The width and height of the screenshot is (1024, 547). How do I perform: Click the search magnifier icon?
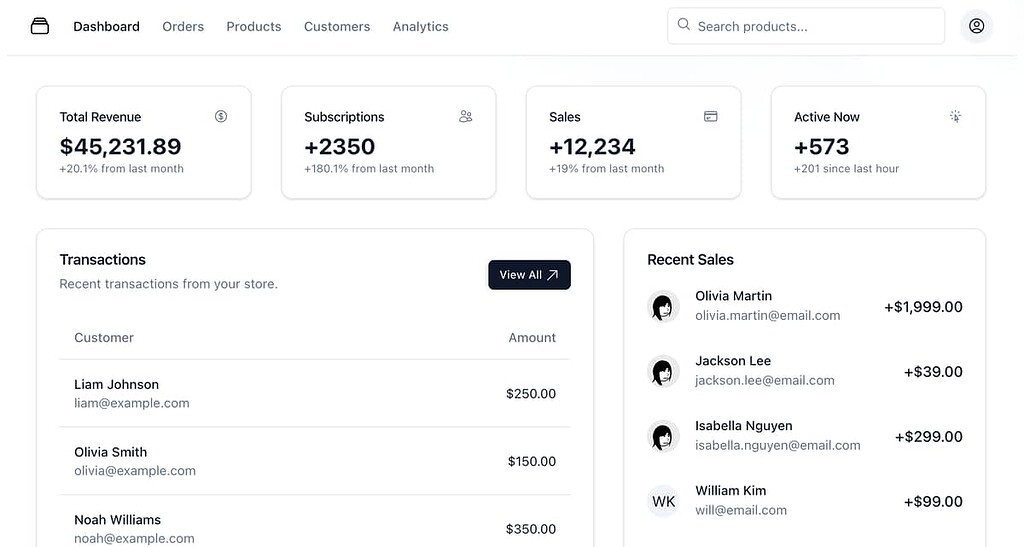point(684,24)
